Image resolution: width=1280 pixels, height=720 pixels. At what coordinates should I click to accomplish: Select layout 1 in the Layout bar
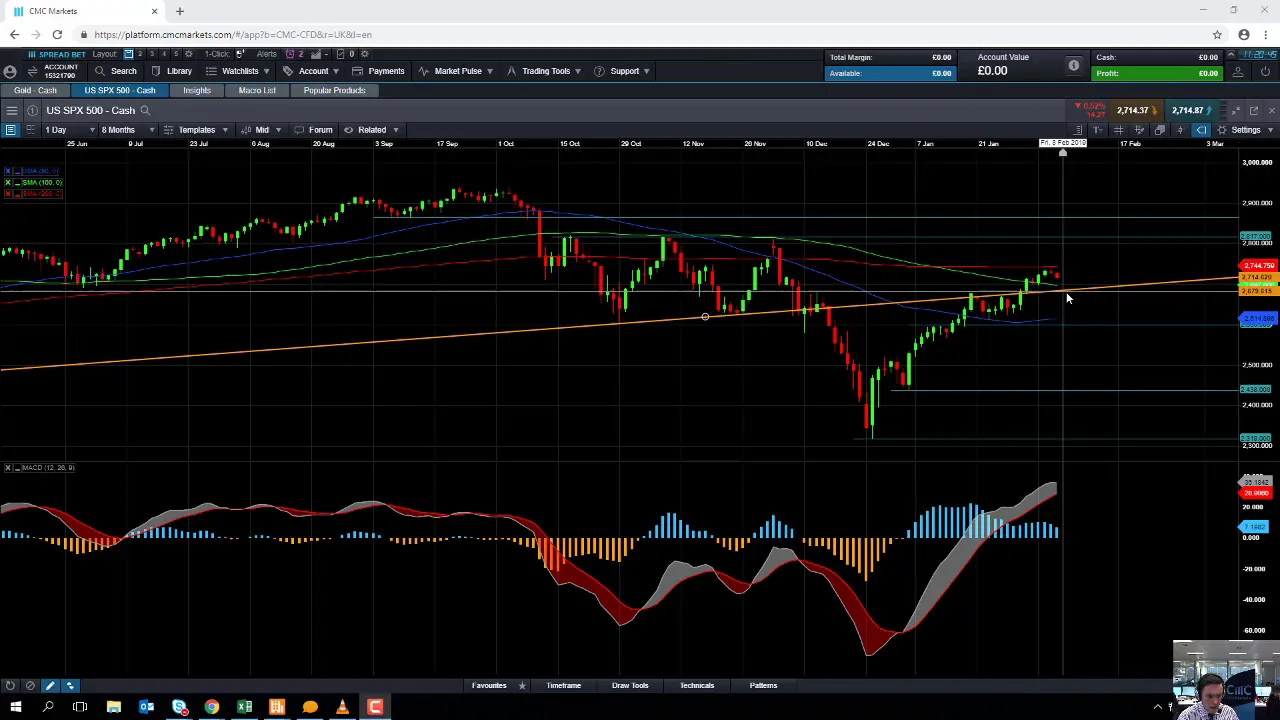[x=128, y=54]
